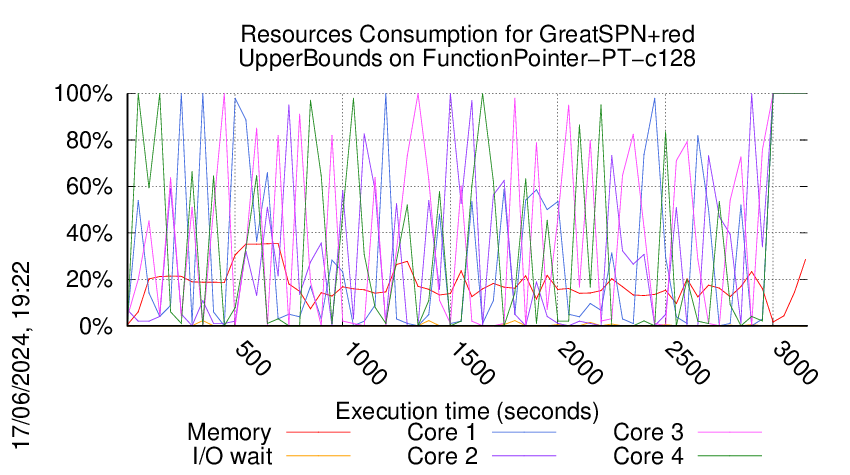Click the 'Core 4' legend label
This screenshot has width=850, height=475.
coord(648,456)
